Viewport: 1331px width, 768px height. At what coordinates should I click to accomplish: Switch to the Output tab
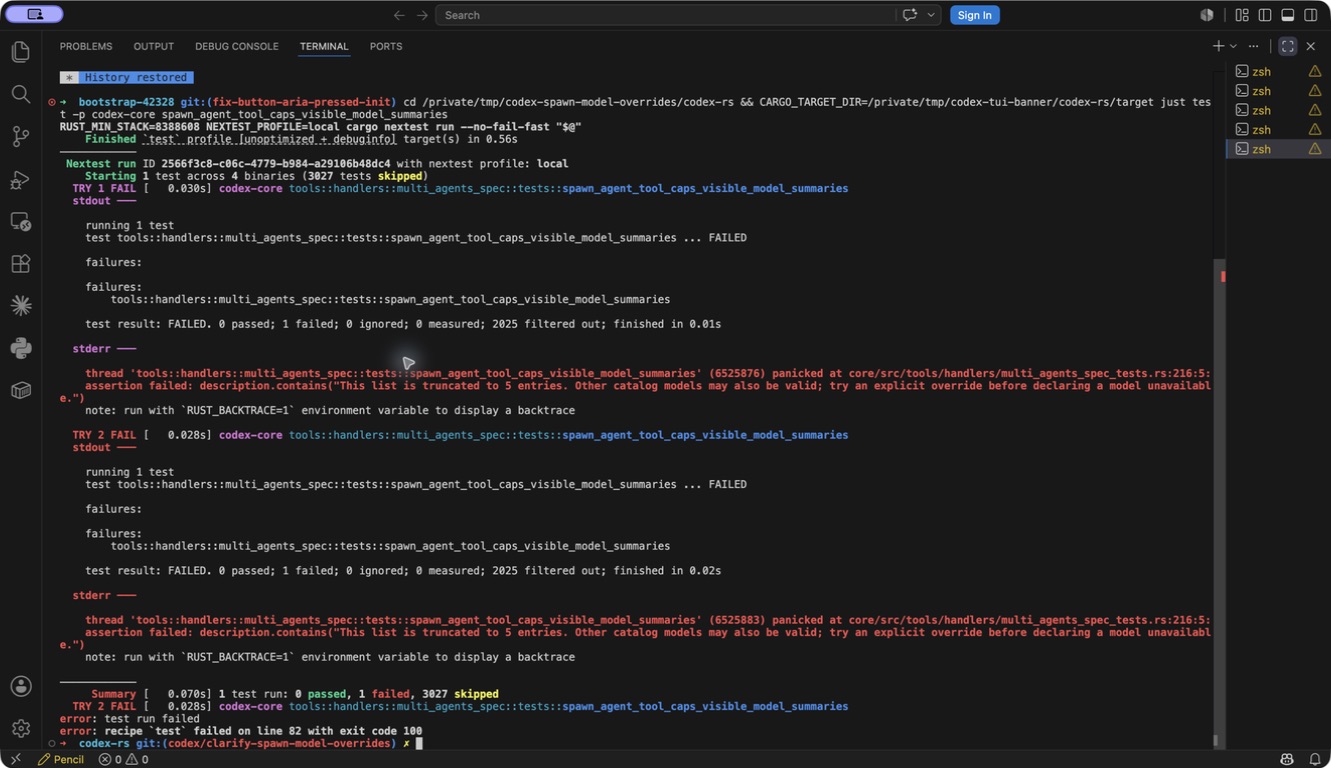[154, 46]
